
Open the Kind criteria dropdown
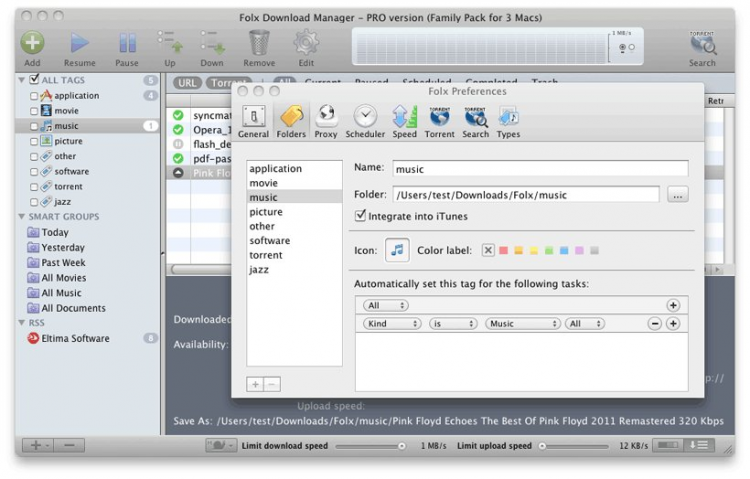click(391, 324)
